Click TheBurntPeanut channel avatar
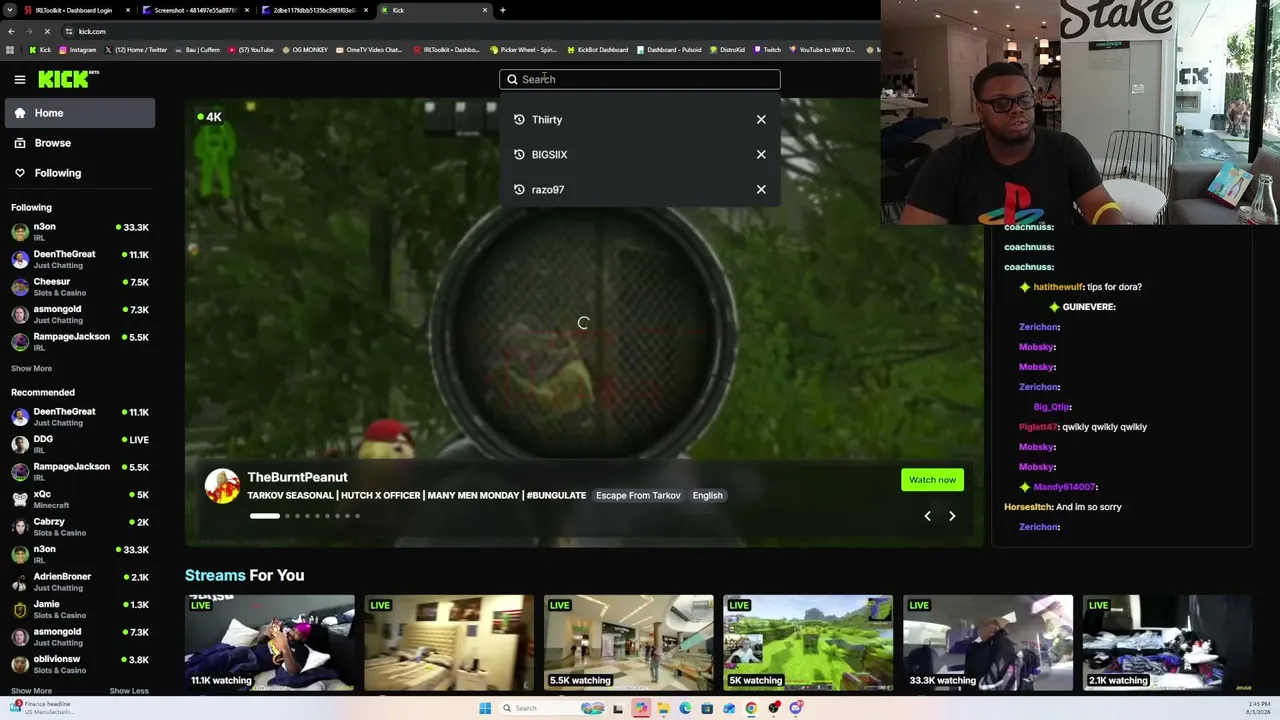 (222, 486)
